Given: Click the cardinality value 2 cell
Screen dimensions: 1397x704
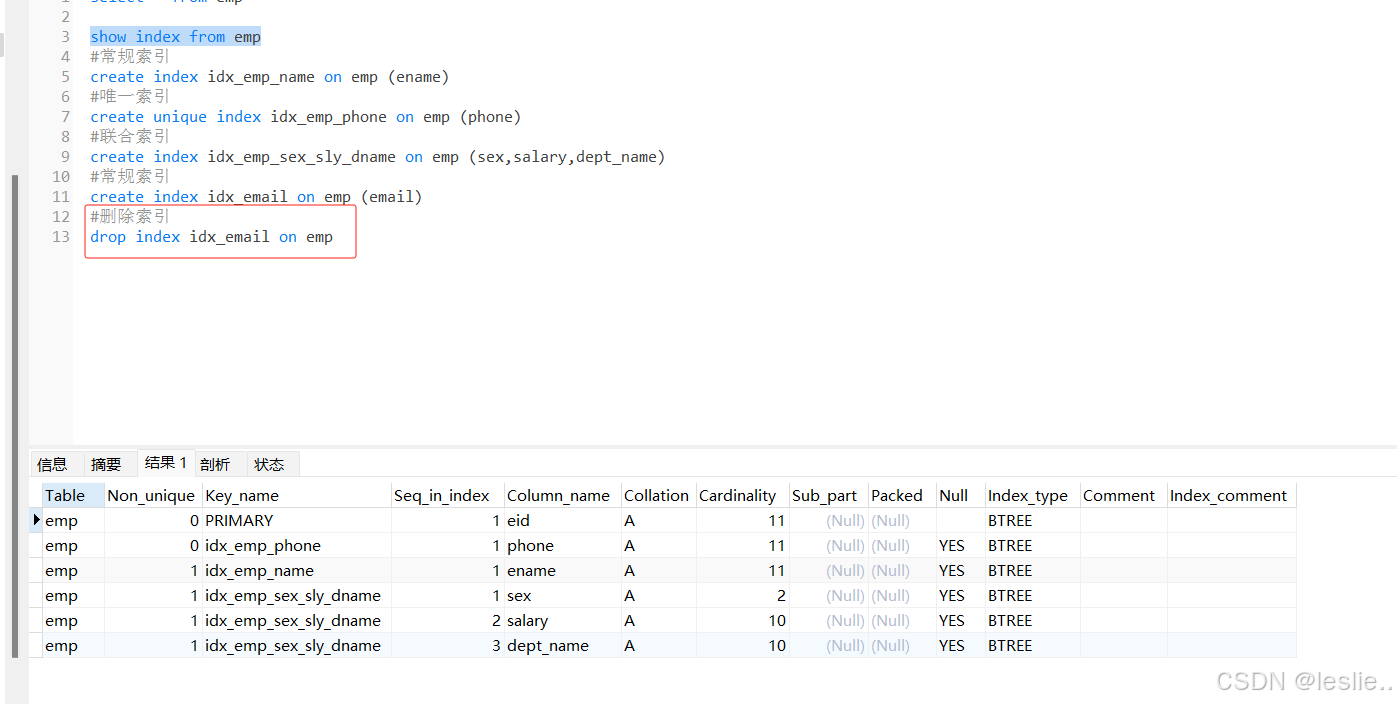Looking at the screenshot, I should [742, 595].
